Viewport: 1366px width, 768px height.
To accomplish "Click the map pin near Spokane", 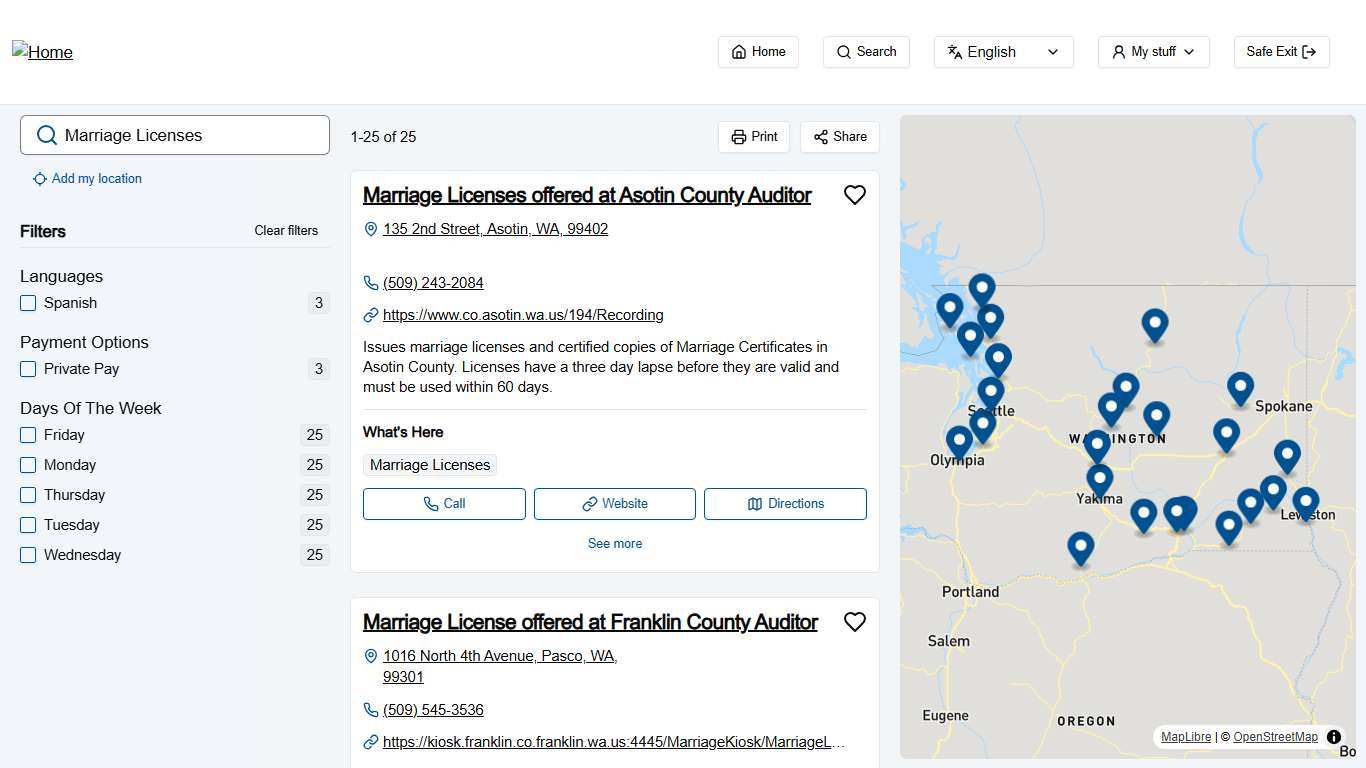I will (1240, 388).
